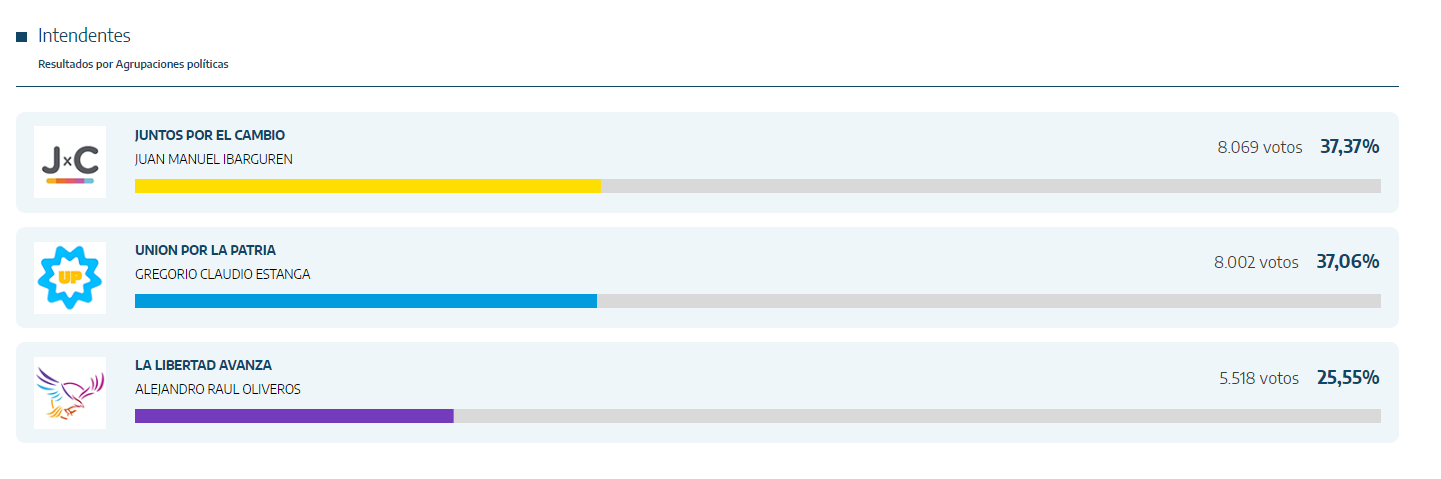The image size is (1441, 479).
Task: Click the purple progress bar for La Libertad Avanza
Action: [294, 416]
